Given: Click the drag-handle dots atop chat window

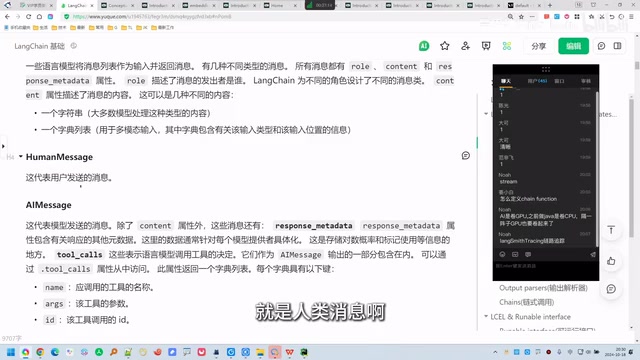Looking at the screenshot, I should pyautogui.click(x=546, y=69).
